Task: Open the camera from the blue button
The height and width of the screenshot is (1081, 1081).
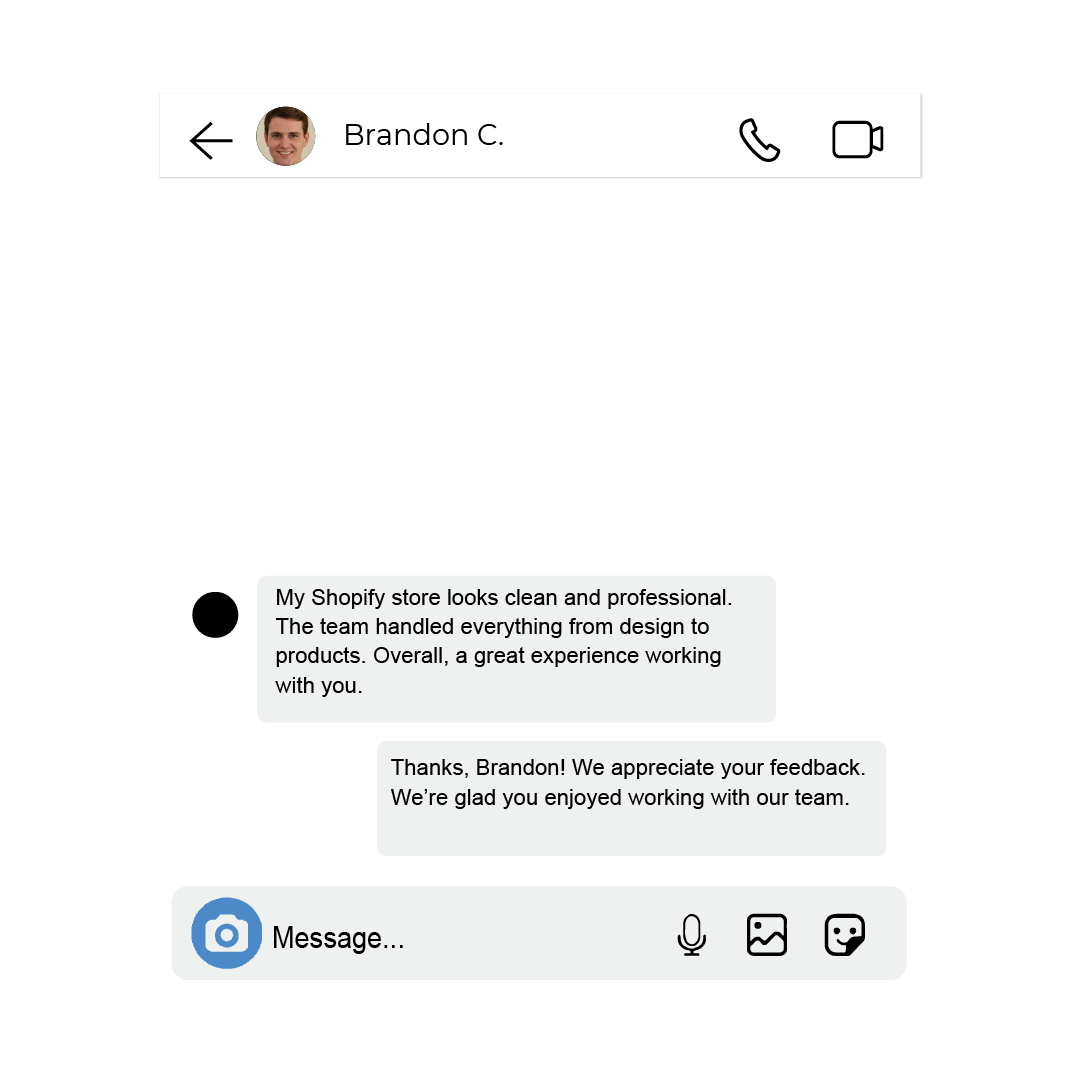Action: 227,933
